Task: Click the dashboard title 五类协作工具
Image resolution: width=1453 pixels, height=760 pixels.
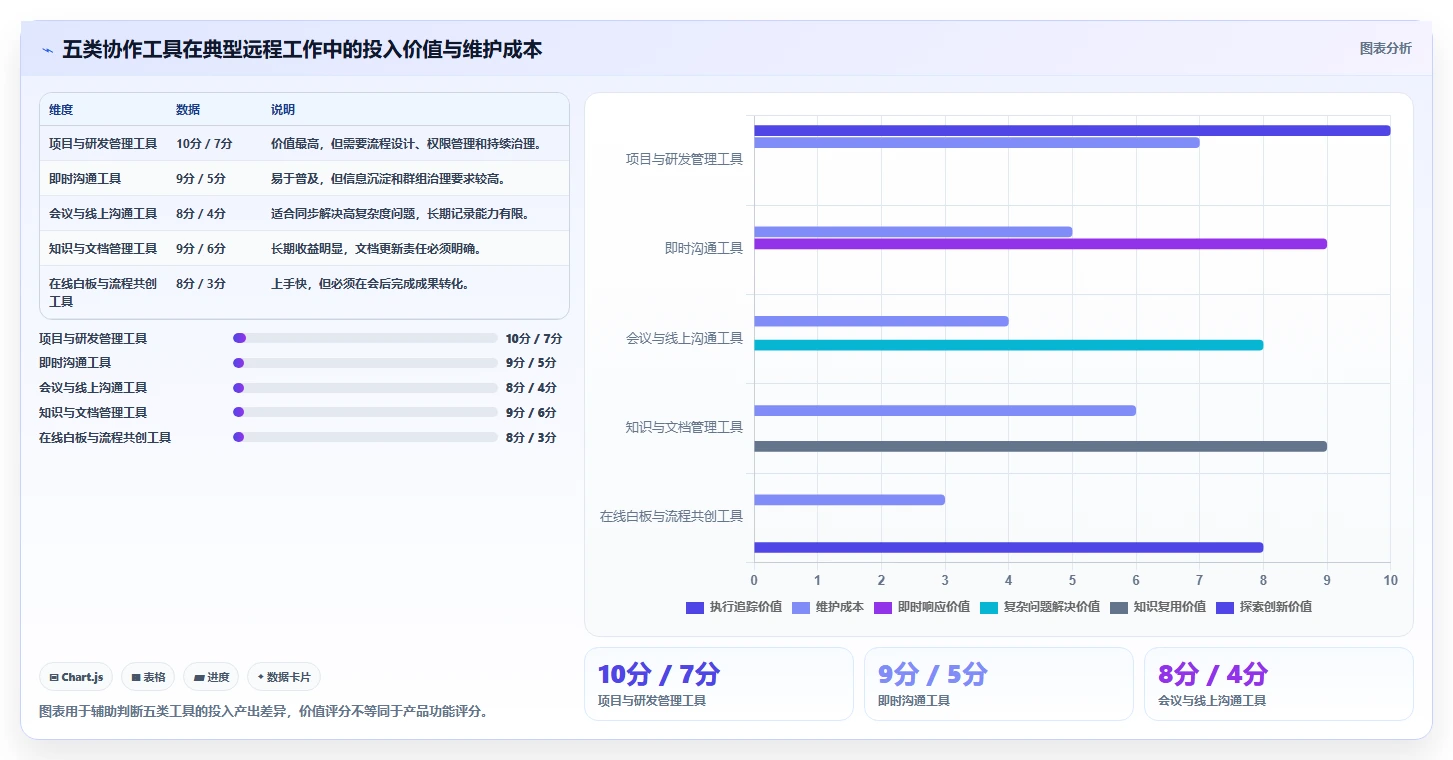Action: point(302,49)
